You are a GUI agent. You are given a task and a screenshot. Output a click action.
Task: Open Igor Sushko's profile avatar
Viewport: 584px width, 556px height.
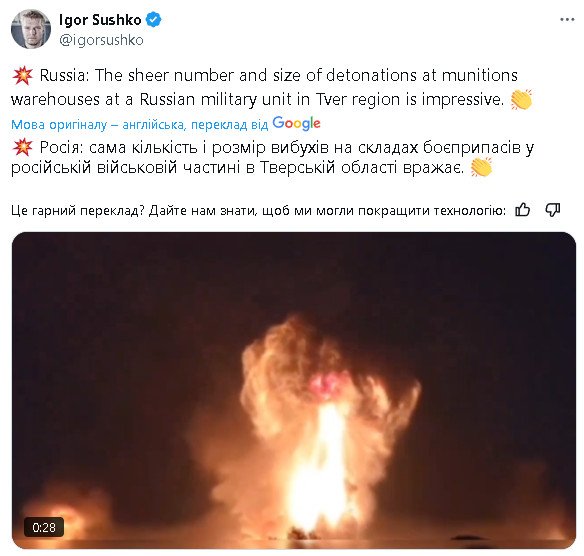tap(31, 29)
